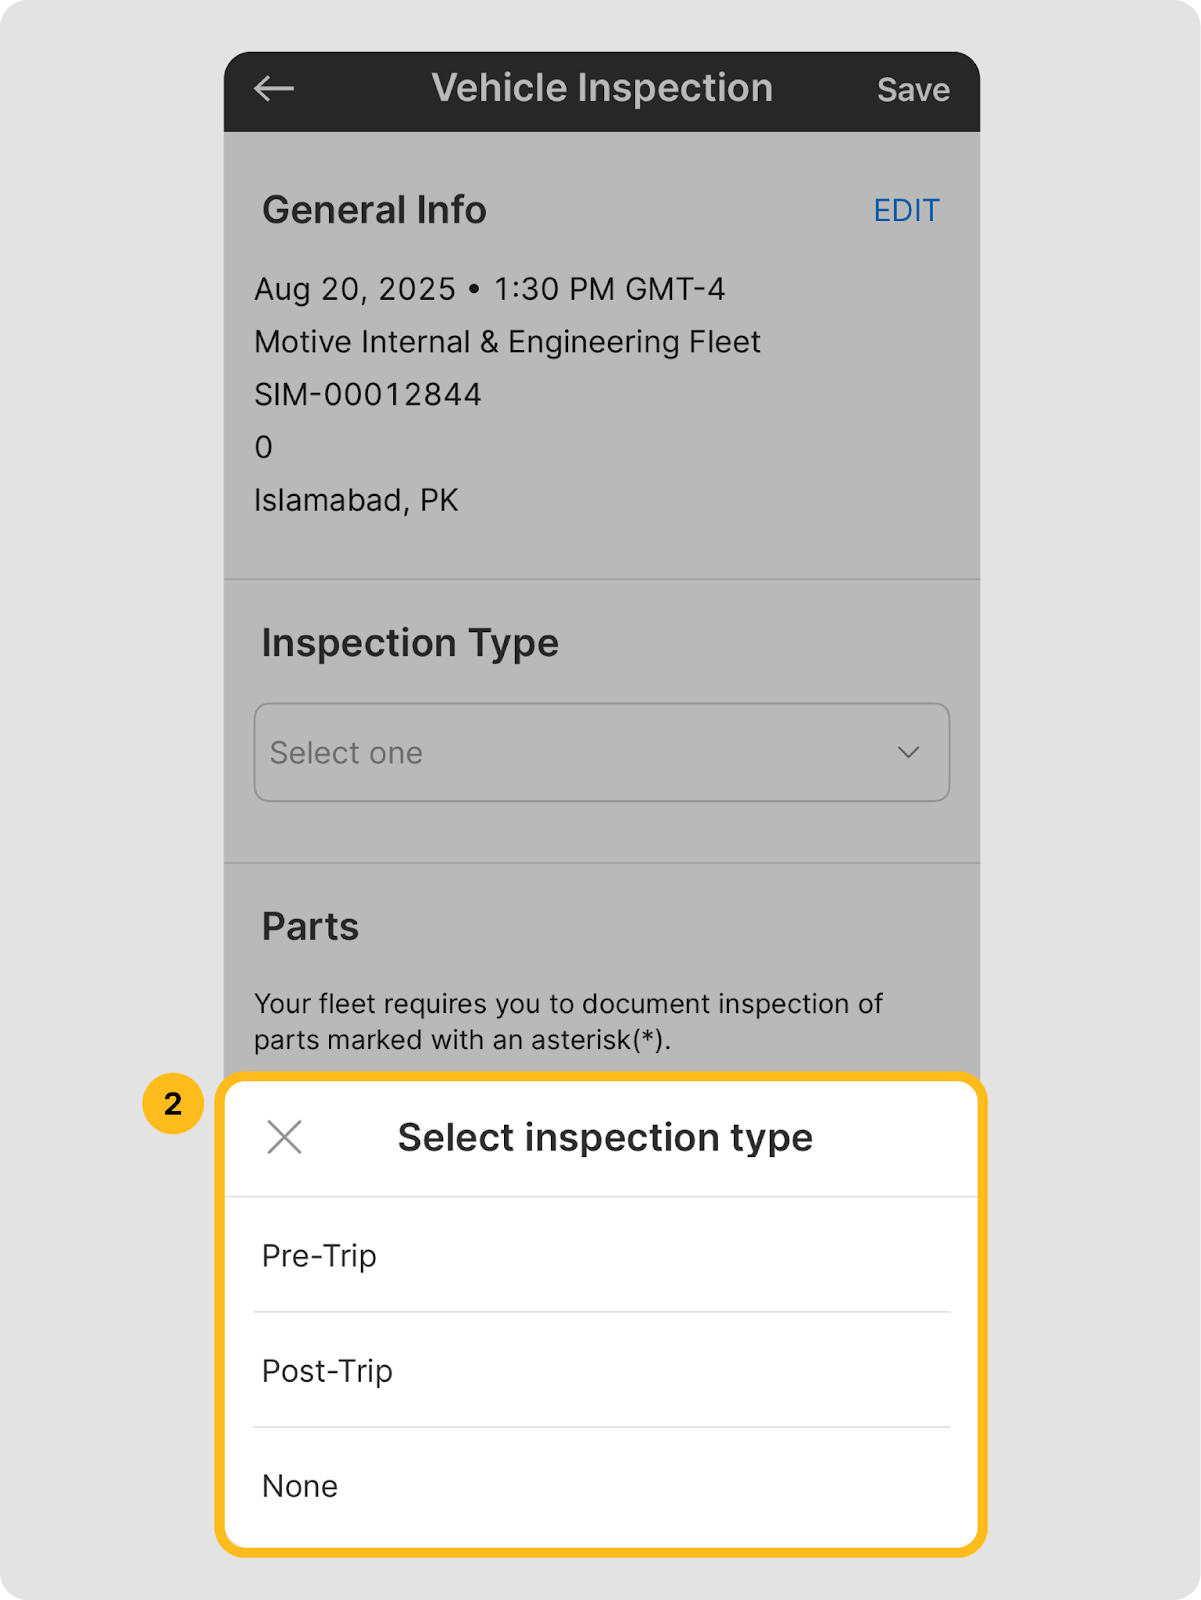Click the Vehicle Inspection page title
The width and height of the screenshot is (1201, 1600).
(x=602, y=89)
